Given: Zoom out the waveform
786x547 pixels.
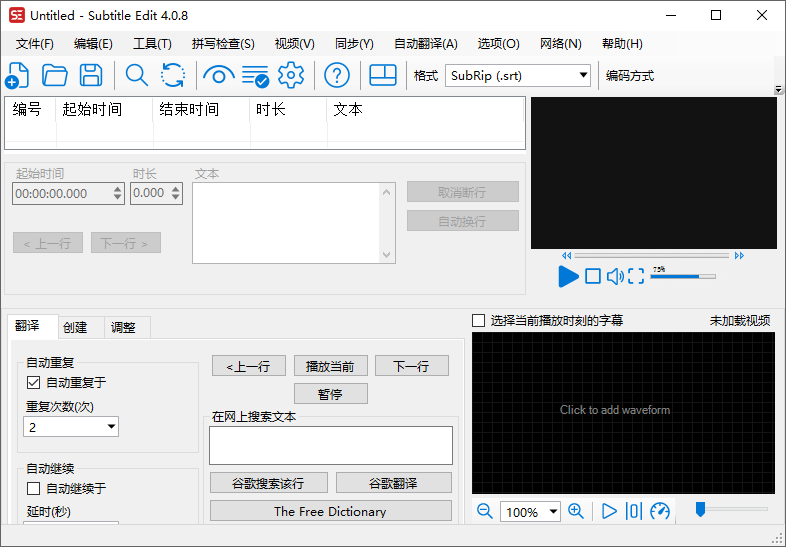Looking at the screenshot, I should click(485, 511).
